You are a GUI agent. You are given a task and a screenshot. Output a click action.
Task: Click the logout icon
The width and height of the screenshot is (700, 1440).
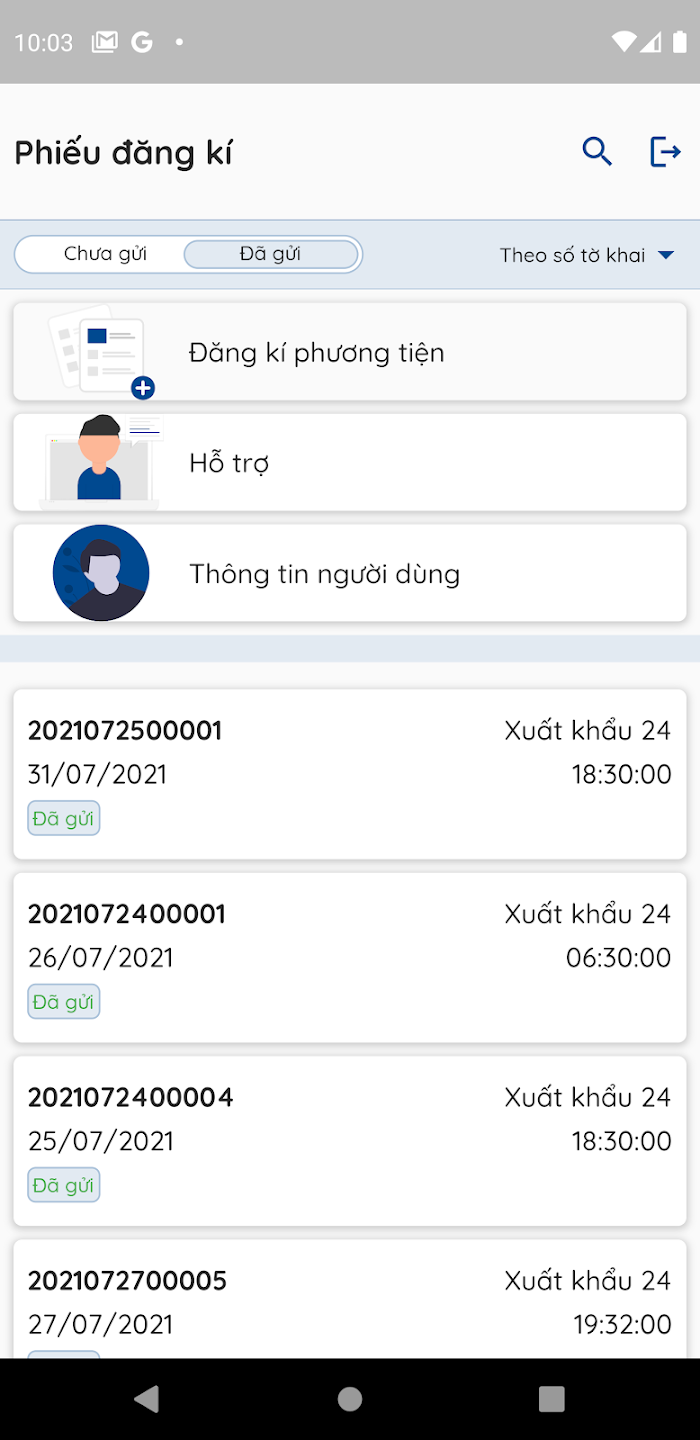click(x=664, y=151)
